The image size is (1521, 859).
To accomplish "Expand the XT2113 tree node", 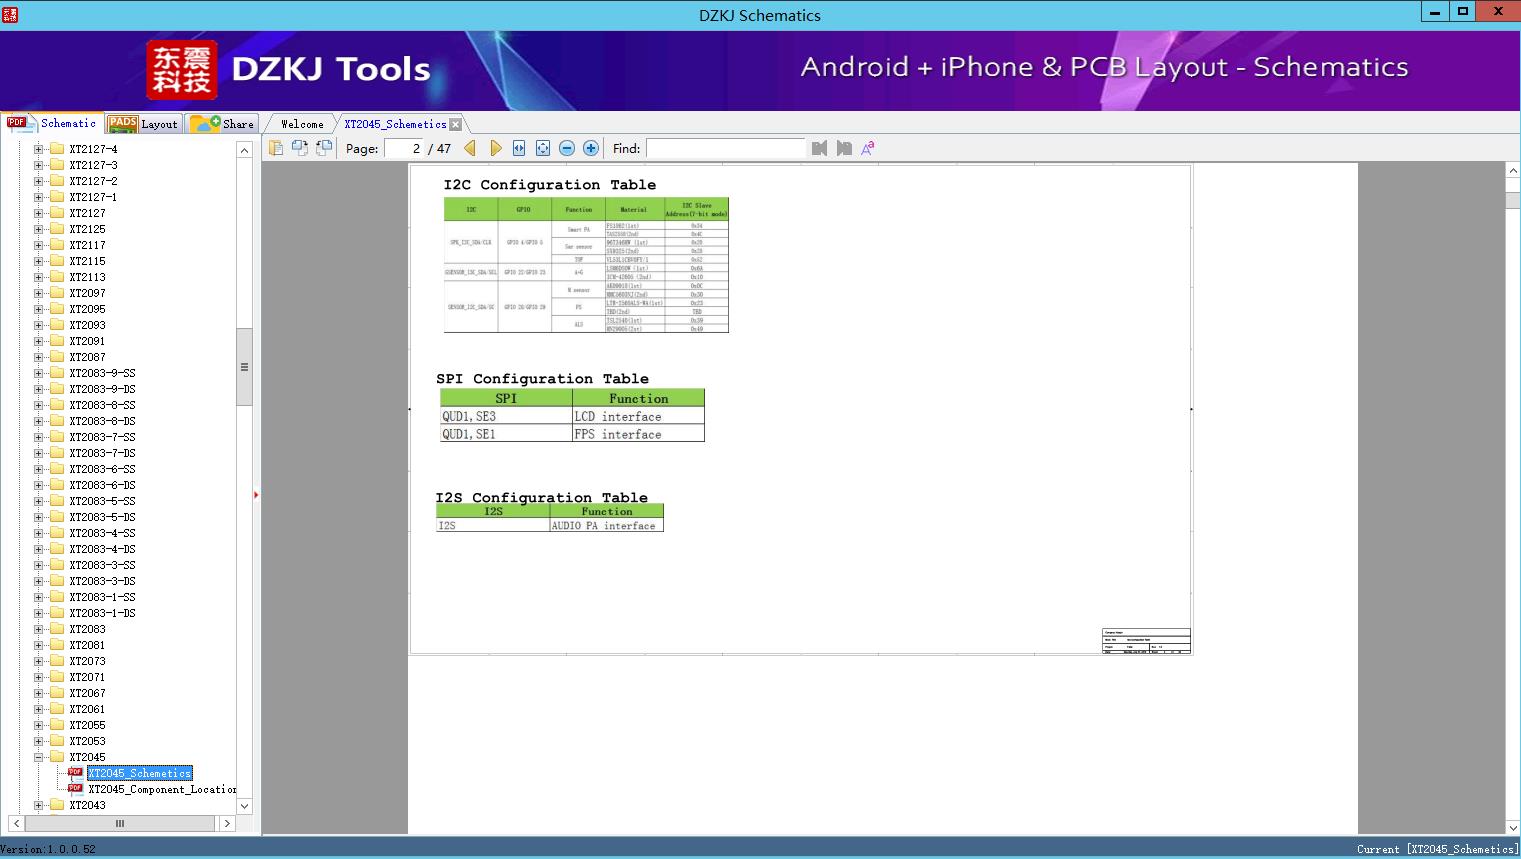I will point(39,277).
